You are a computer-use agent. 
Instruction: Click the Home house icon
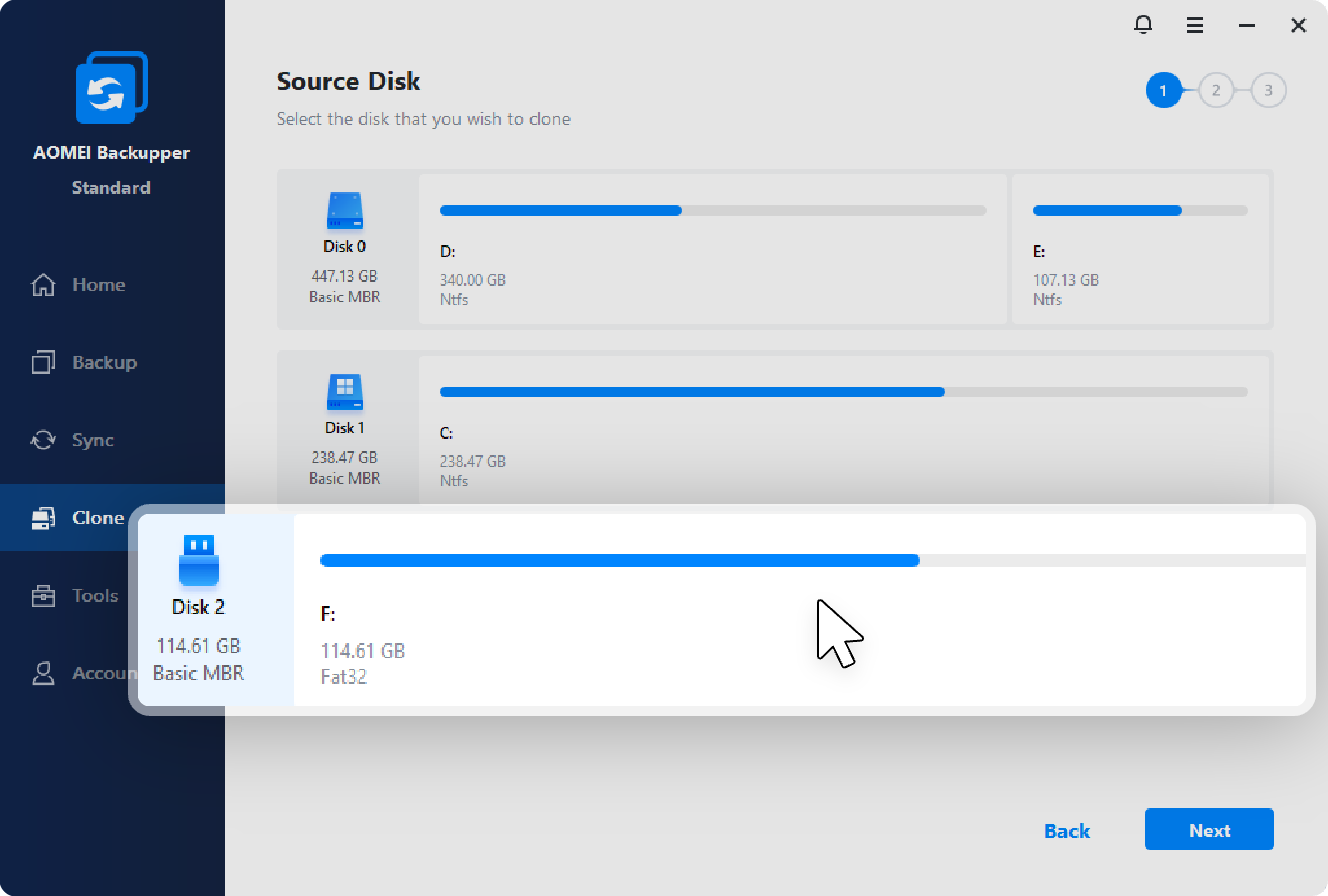coord(43,285)
